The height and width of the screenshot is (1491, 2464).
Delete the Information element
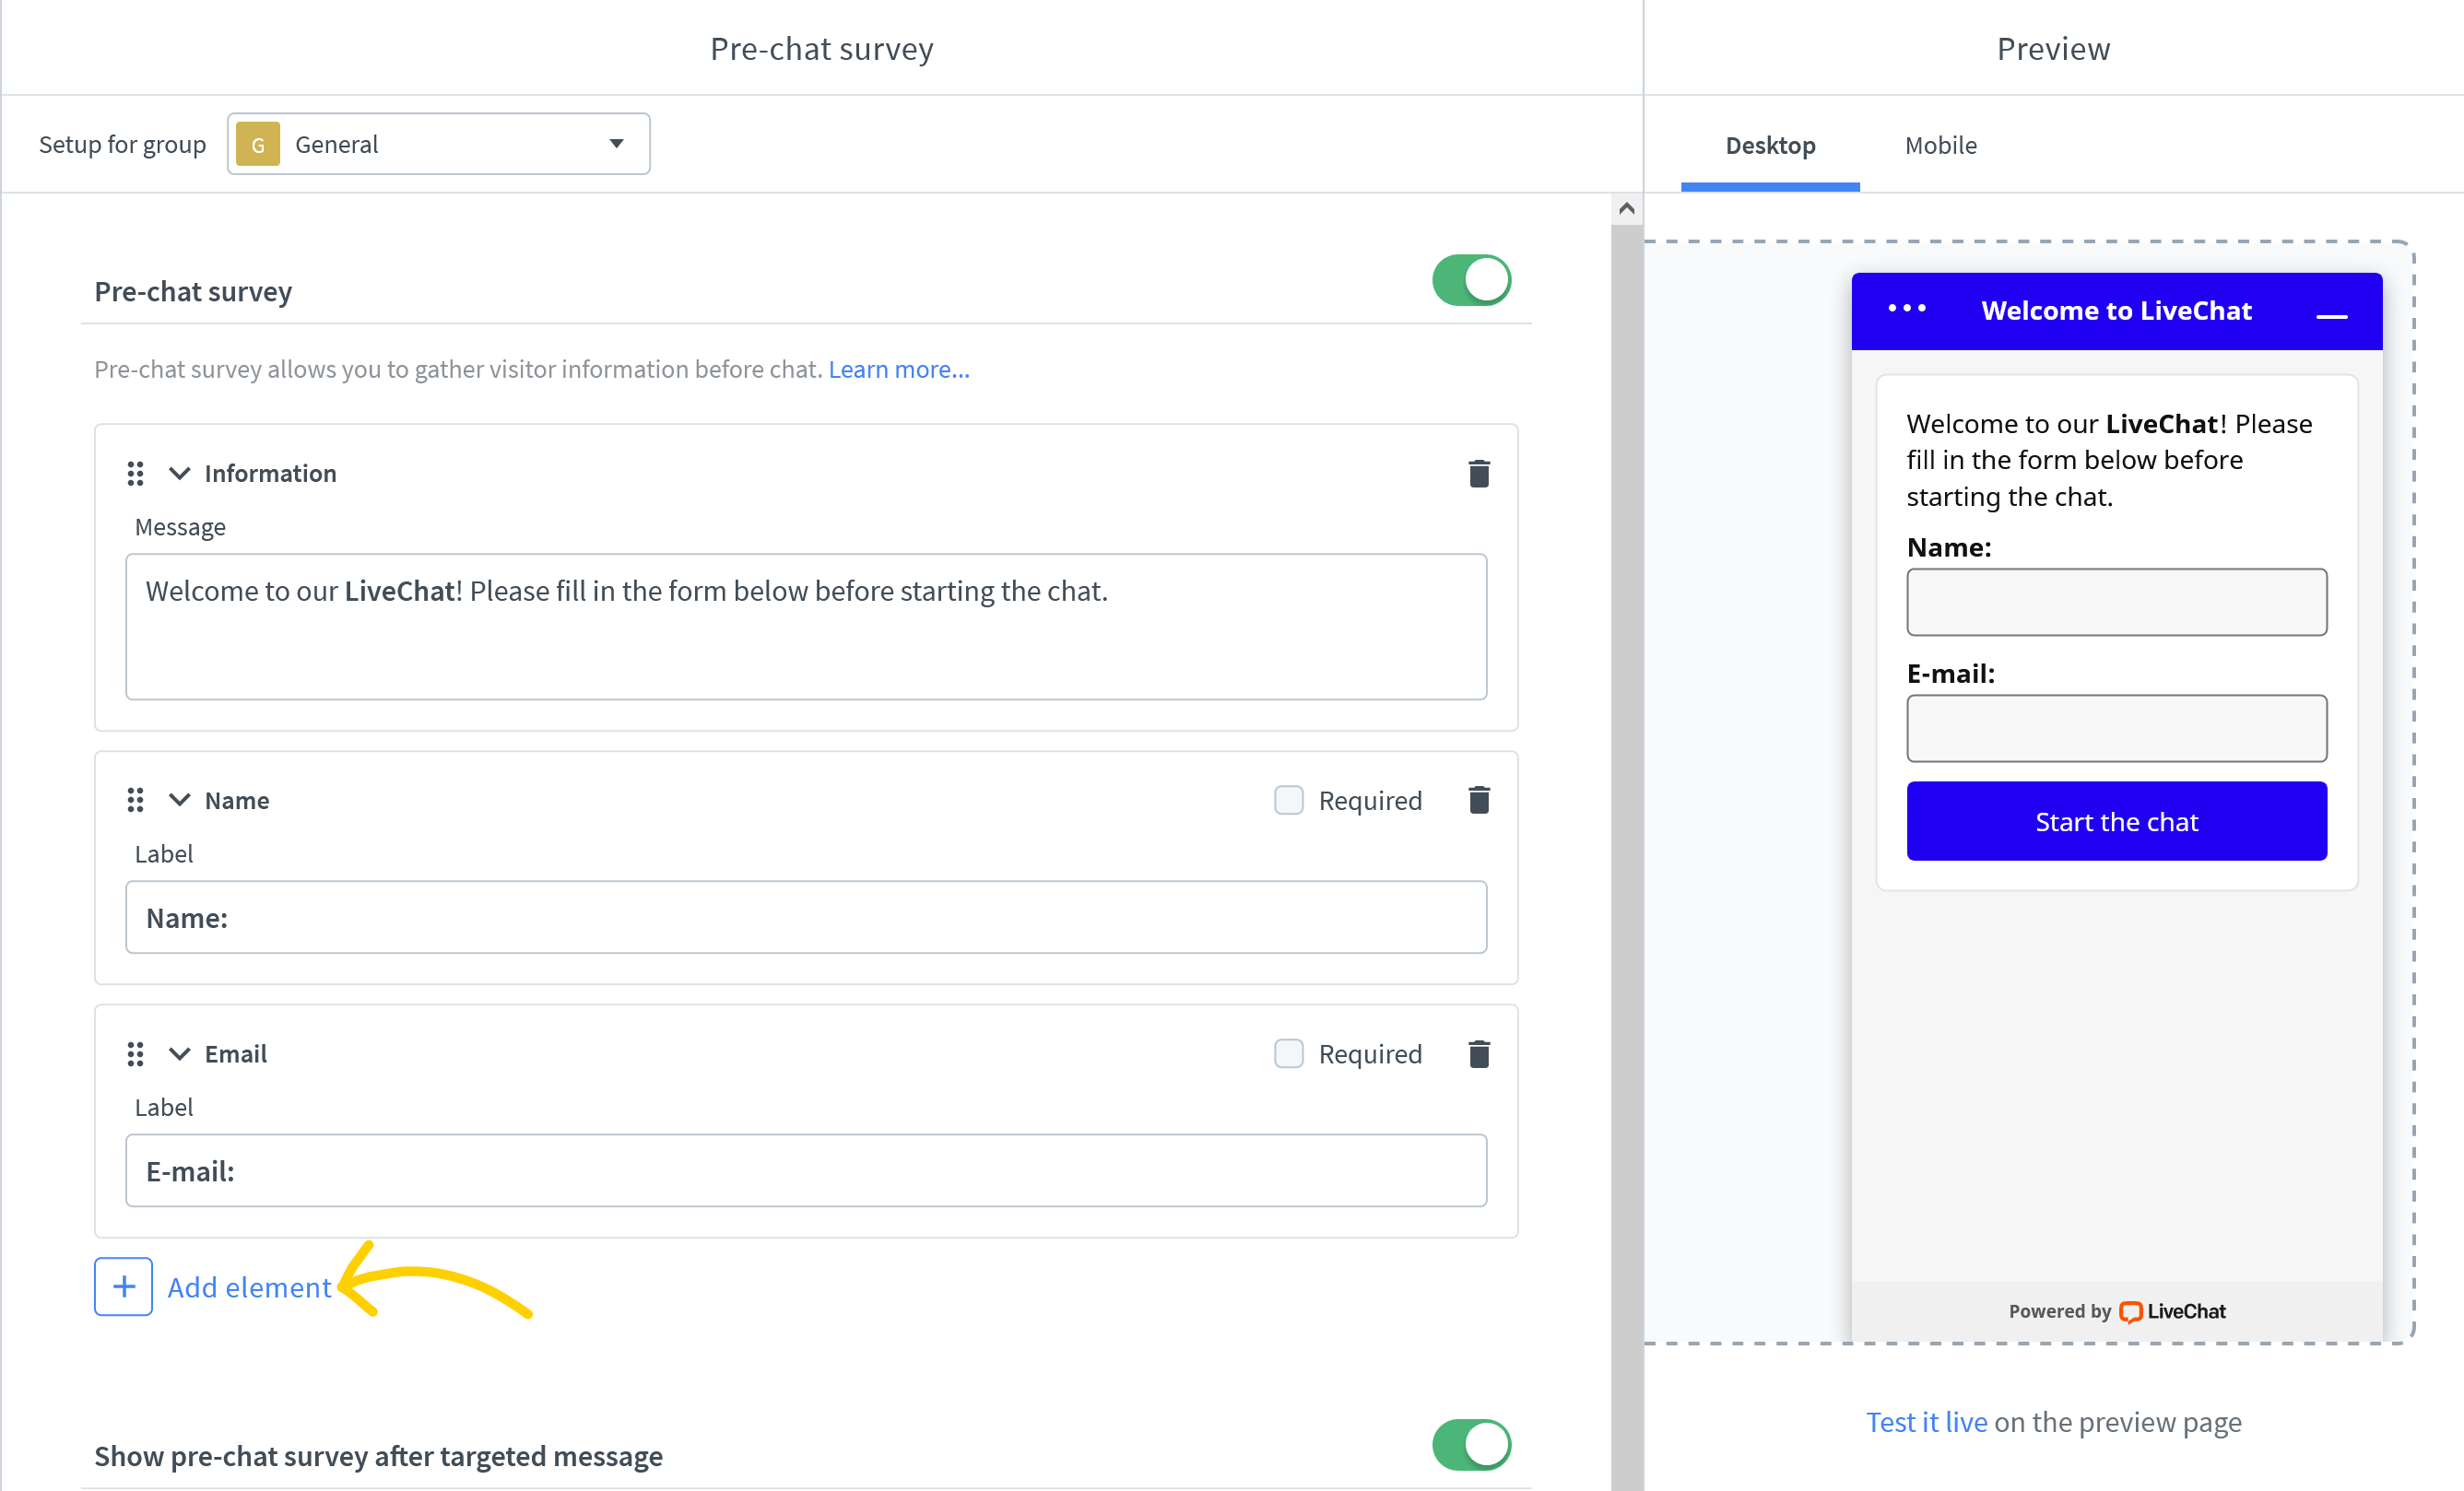[x=1479, y=473]
